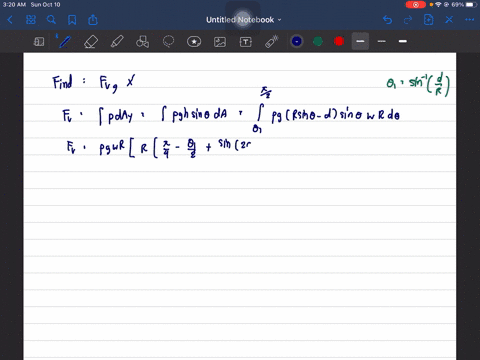Image resolution: width=480 pixels, height=360 pixels.
Task: Open the search magnifier
Action: pyautogui.click(x=51, y=20)
